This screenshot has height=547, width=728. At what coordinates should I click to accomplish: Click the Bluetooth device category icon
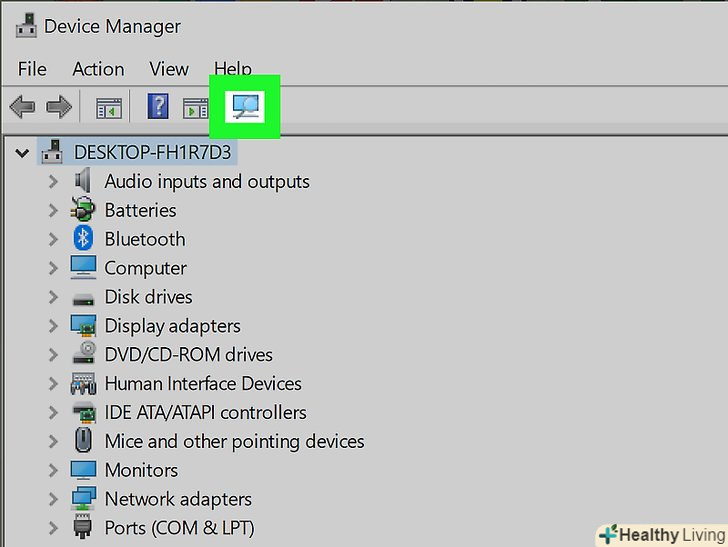pos(83,239)
